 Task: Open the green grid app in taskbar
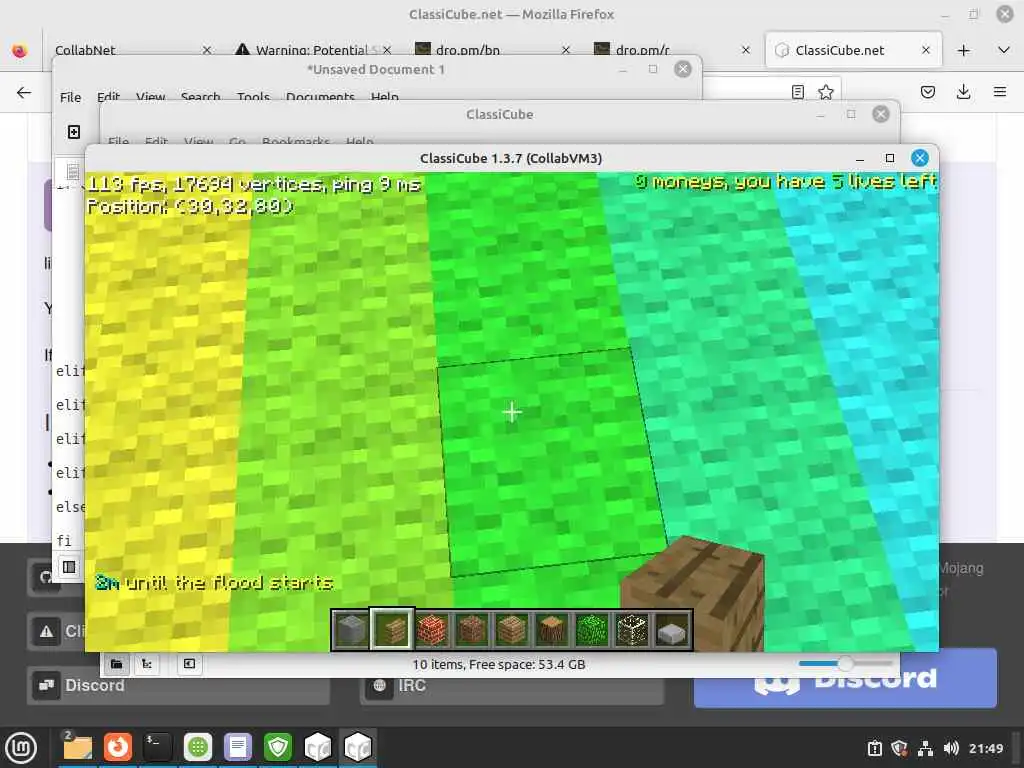(198, 747)
